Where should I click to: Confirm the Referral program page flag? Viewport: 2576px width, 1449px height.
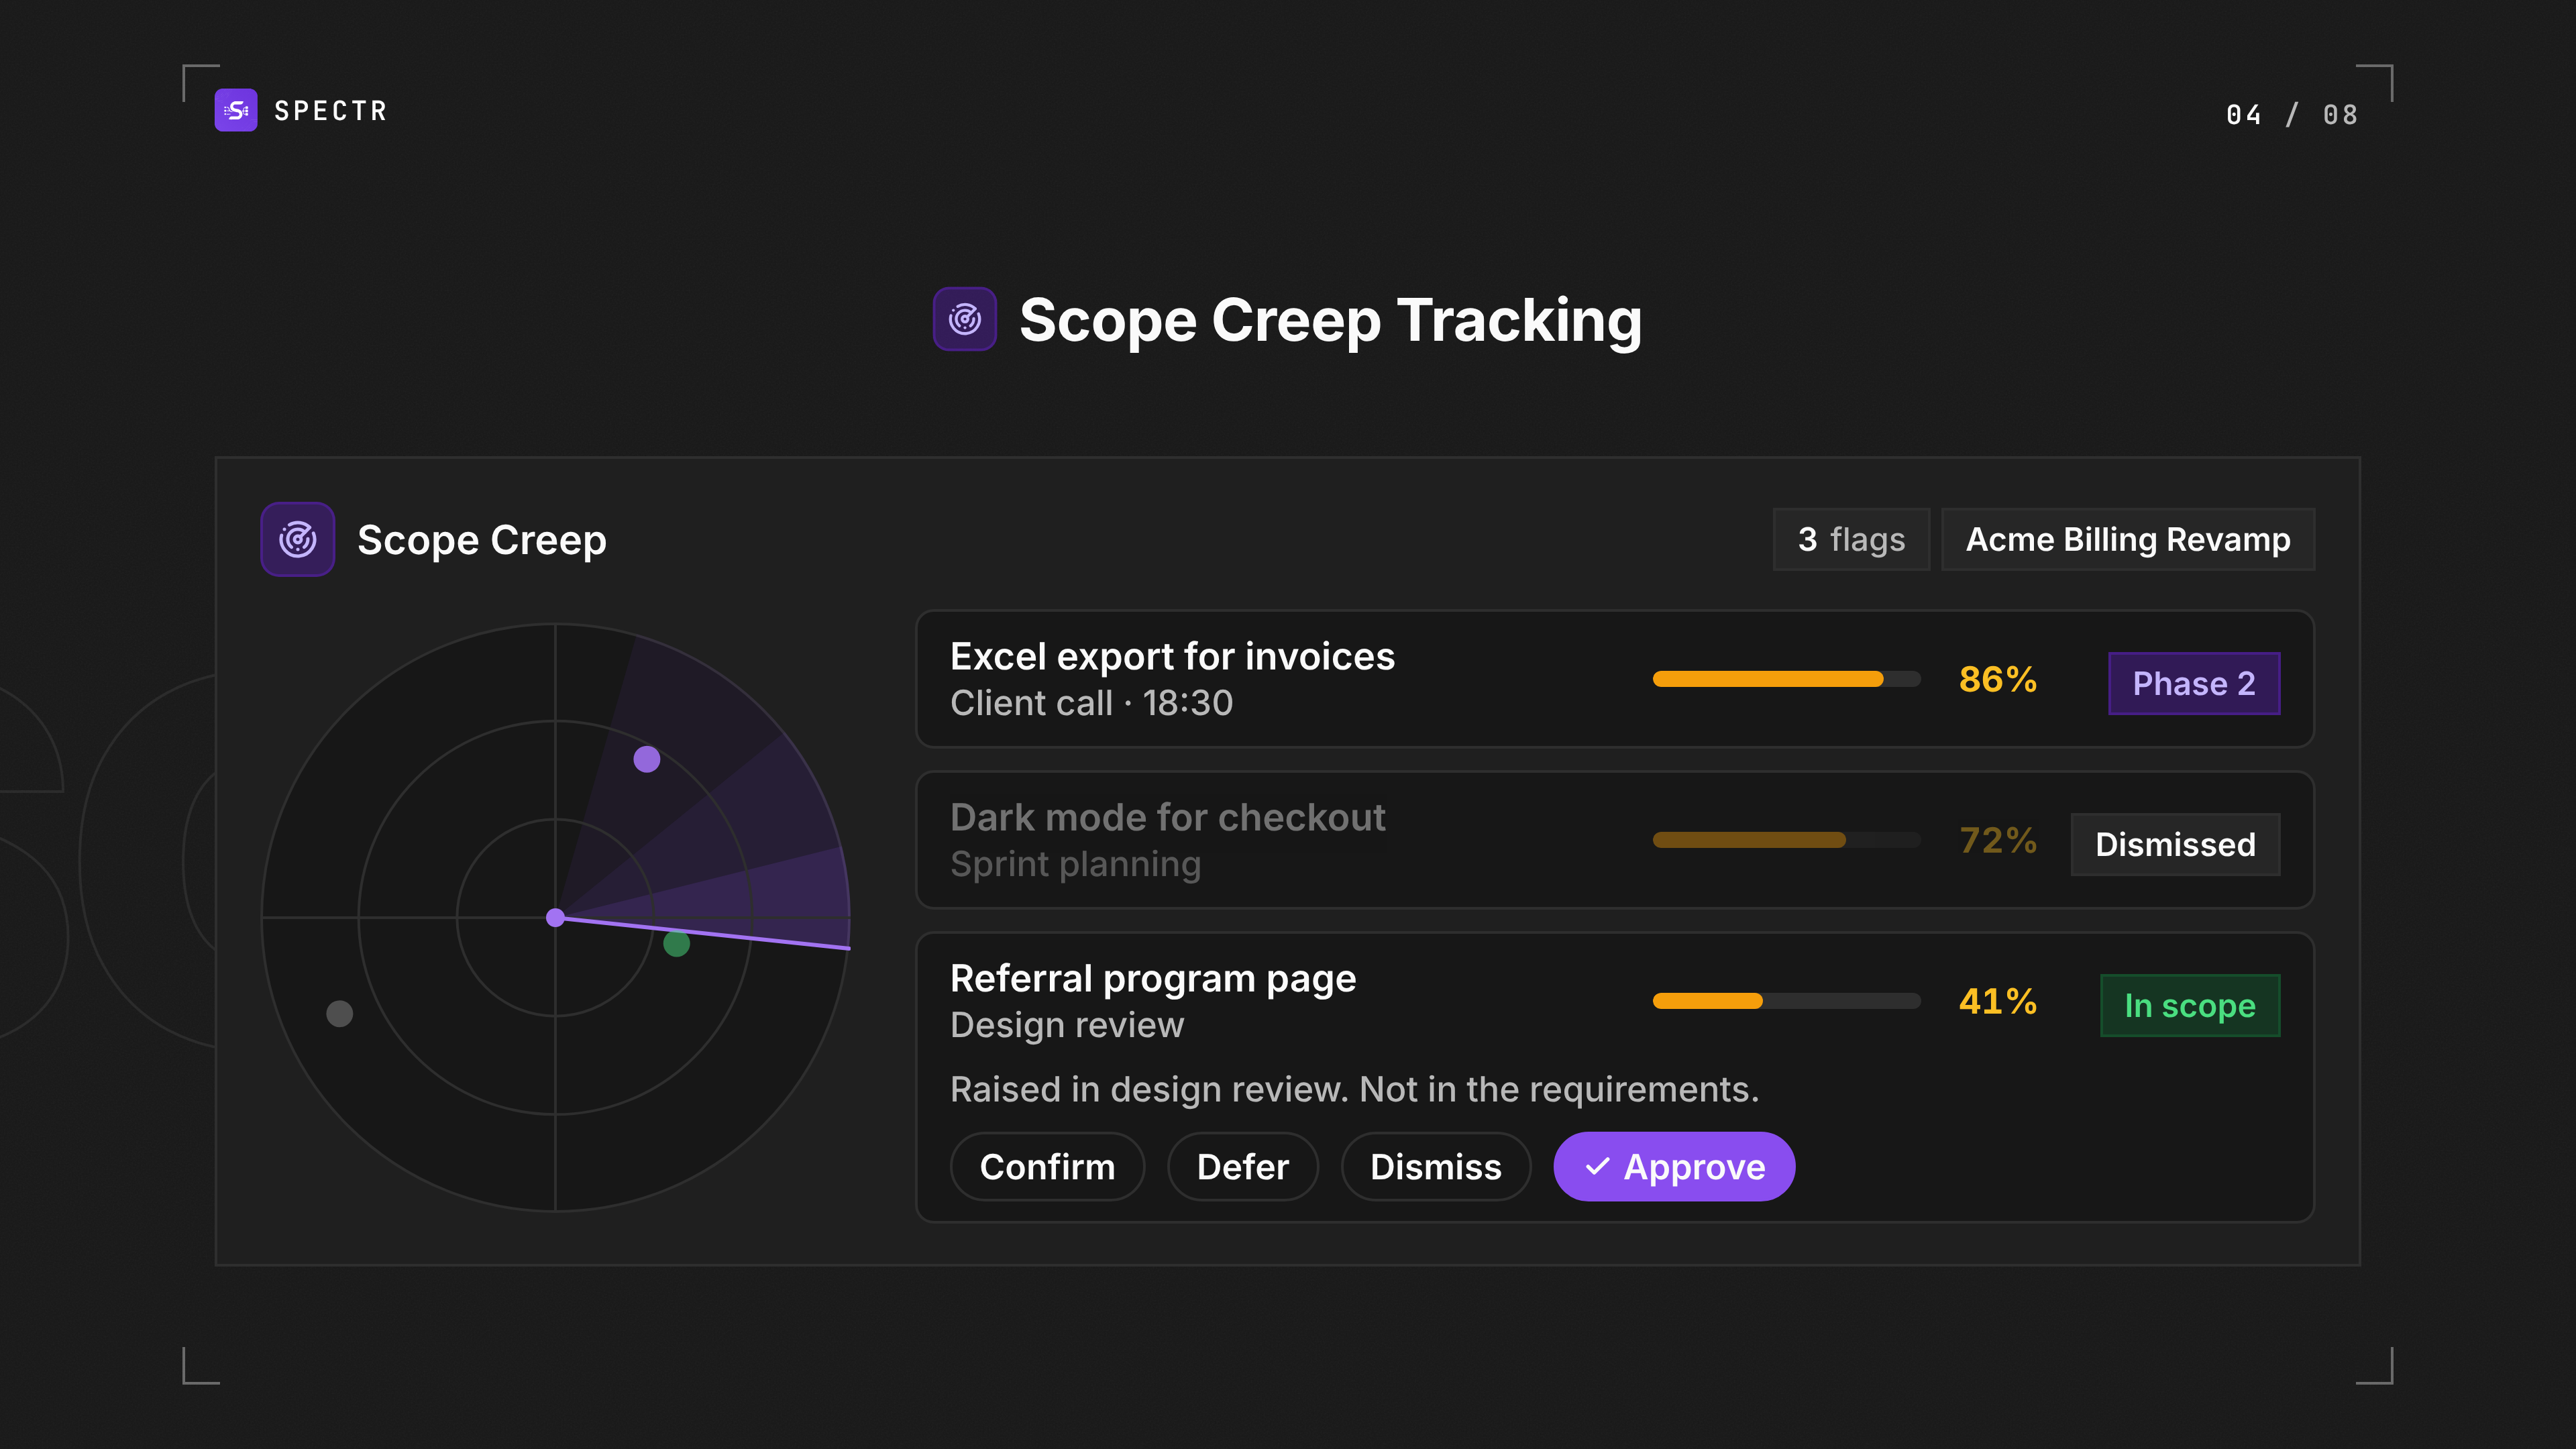click(x=1047, y=1166)
